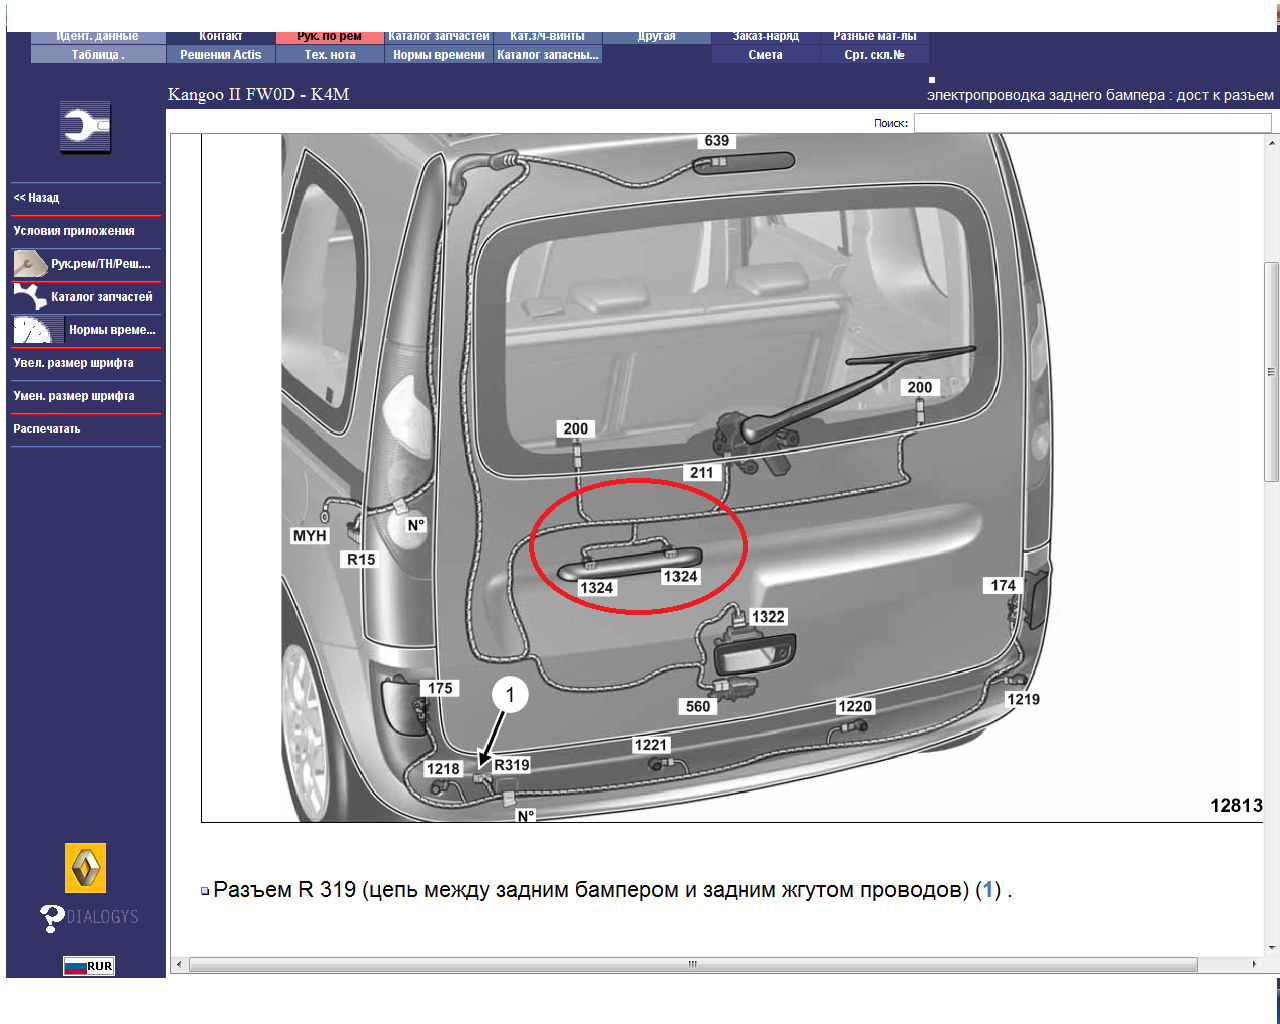Open the top Каталог запчастей tab
This screenshot has width=1280, height=1024.
point(439,37)
